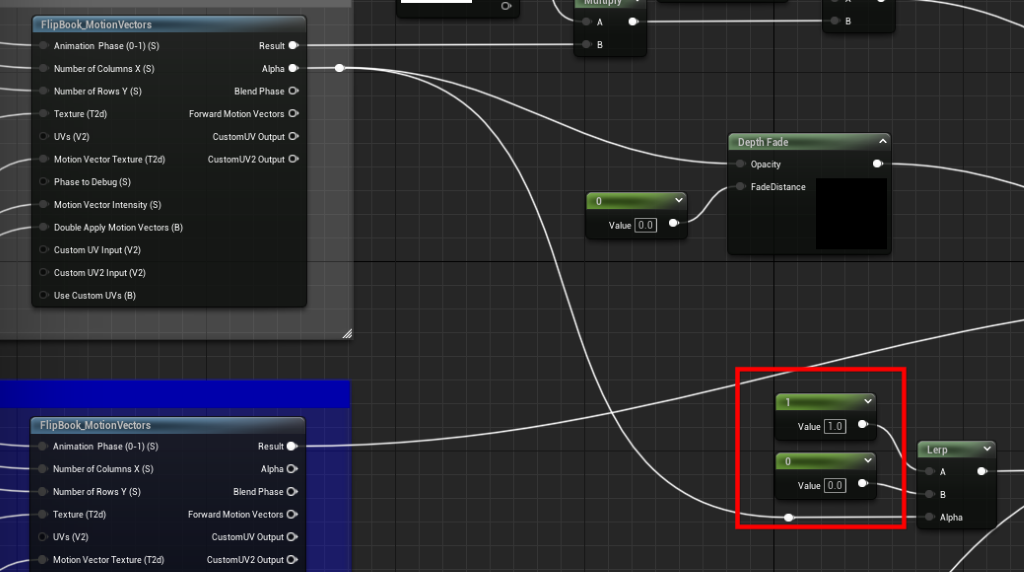
Task: Select UVs (V2) input pin in gray-comment FlipBook node
Action: point(44,136)
